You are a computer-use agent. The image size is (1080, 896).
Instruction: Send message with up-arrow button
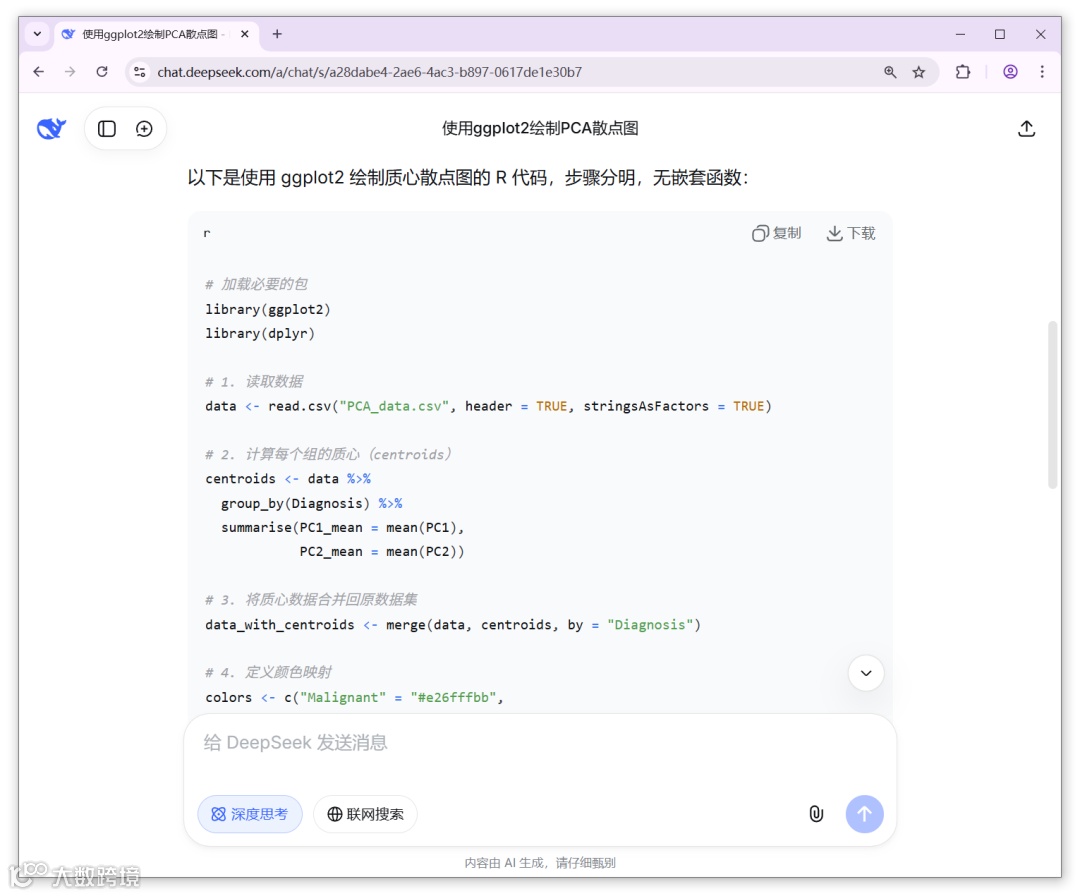point(864,814)
